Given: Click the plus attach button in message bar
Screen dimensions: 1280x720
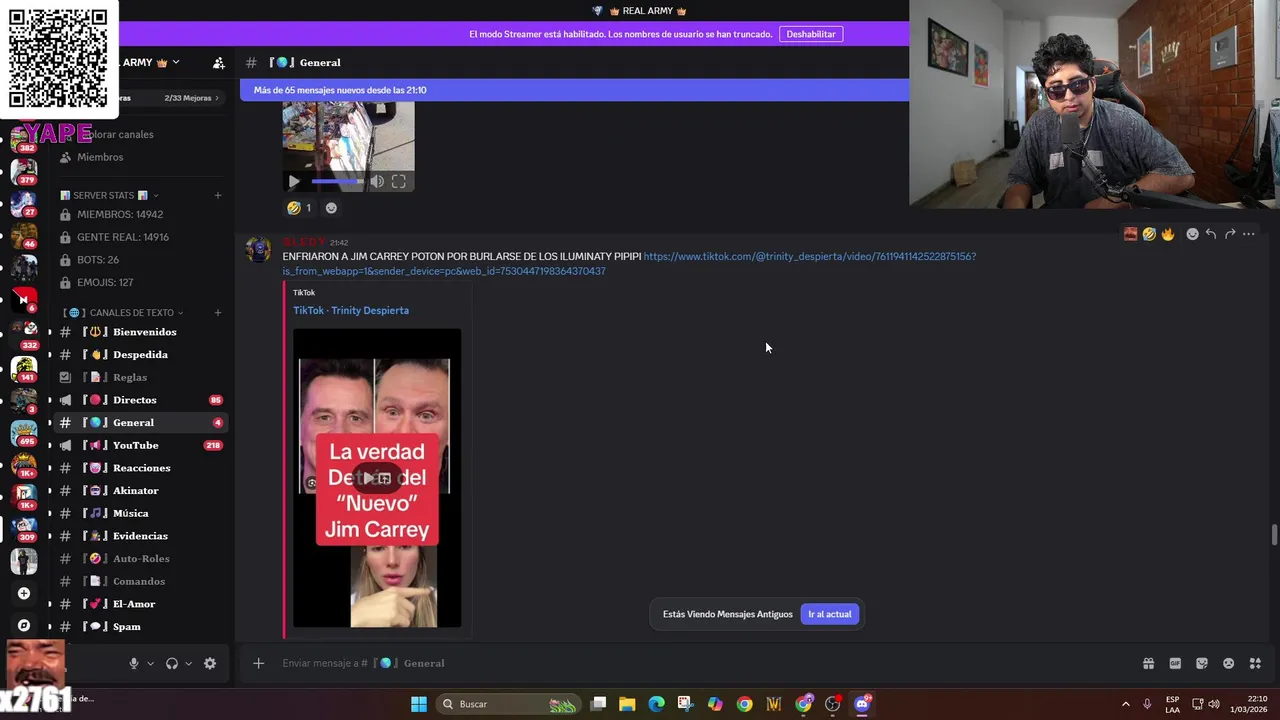Looking at the screenshot, I should (258, 663).
